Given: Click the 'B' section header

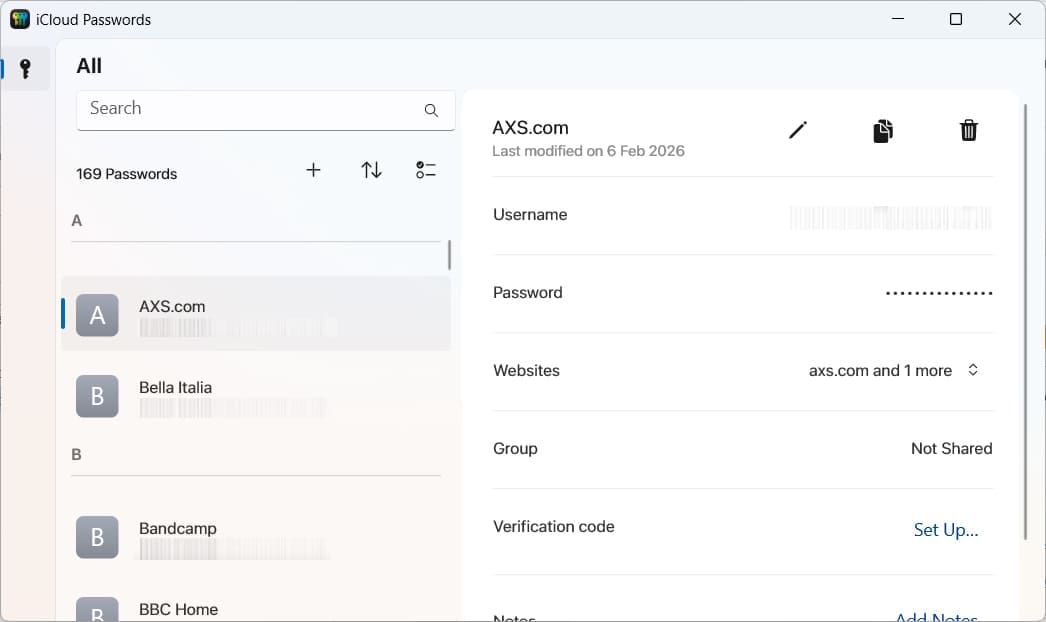Looking at the screenshot, I should point(77,454).
